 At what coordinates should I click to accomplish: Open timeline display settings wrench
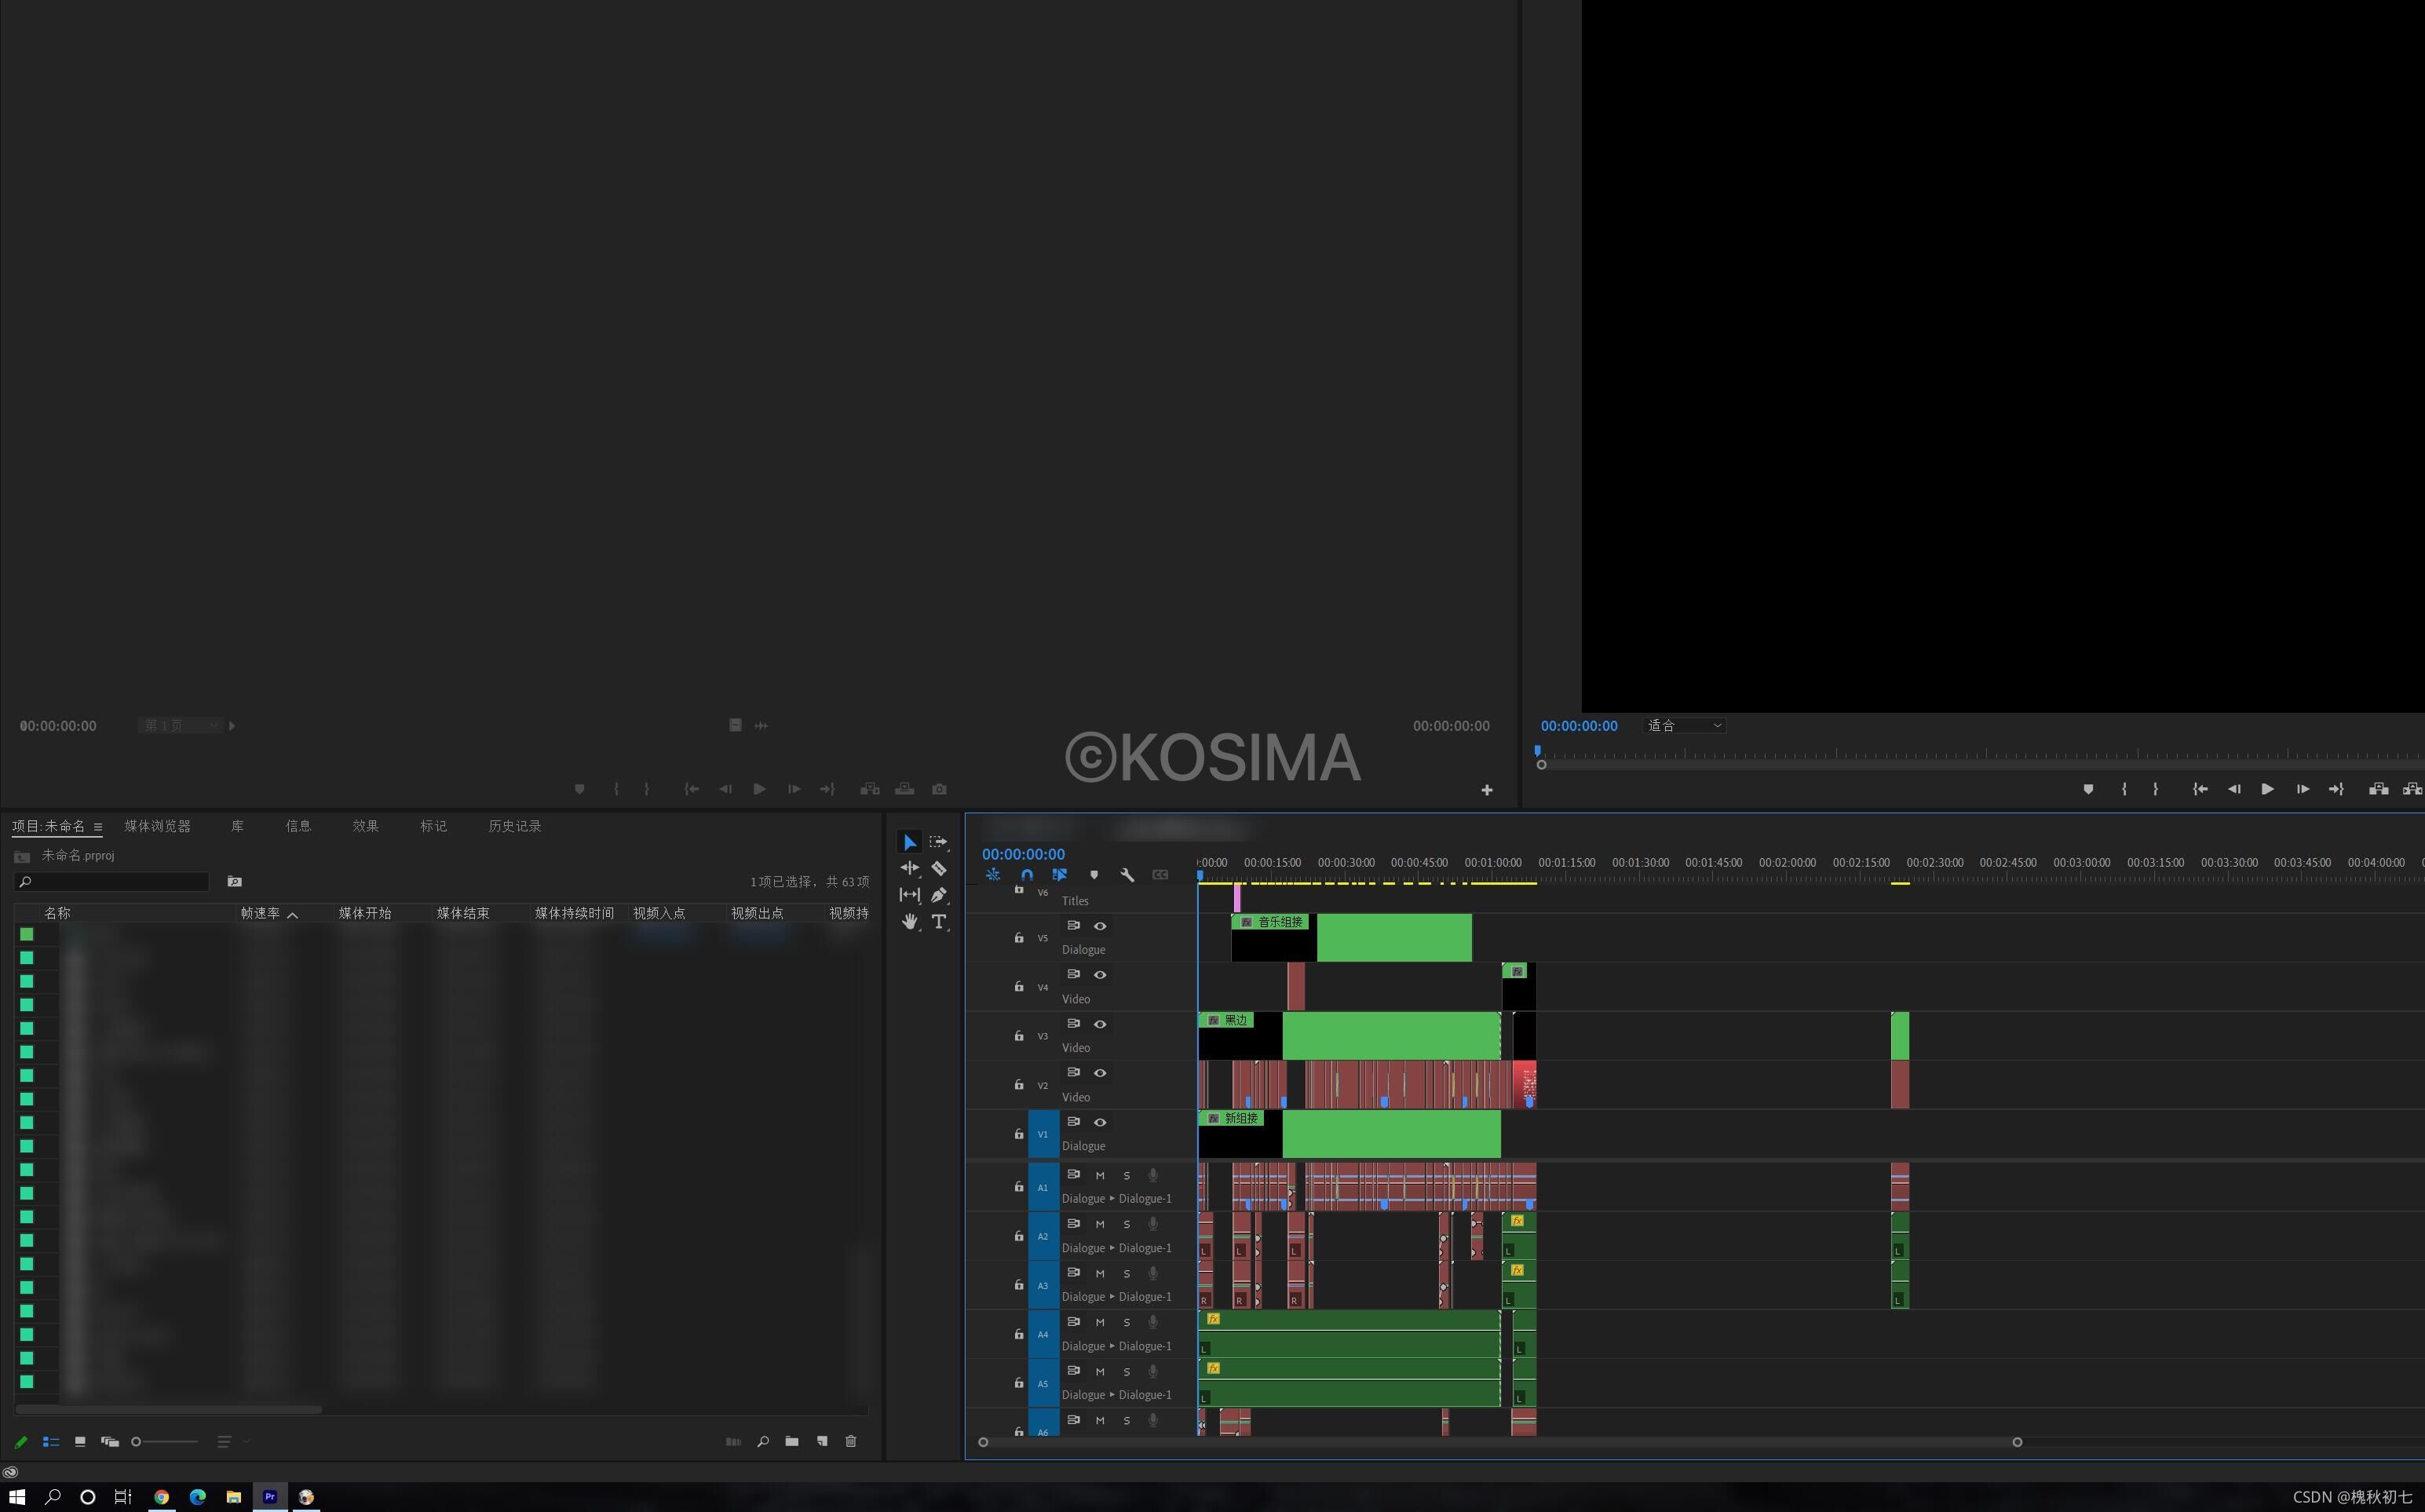(1127, 875)
